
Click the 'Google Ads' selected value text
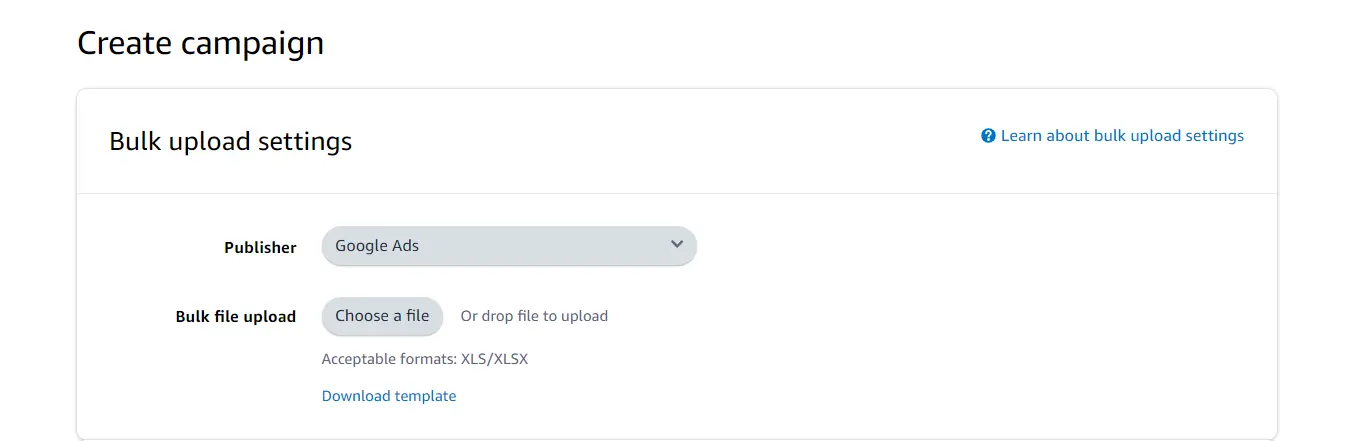377,246
